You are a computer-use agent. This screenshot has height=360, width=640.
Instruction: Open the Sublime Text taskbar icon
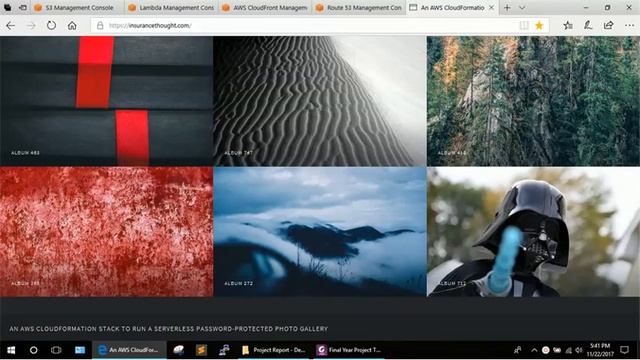tap(201, 350)
